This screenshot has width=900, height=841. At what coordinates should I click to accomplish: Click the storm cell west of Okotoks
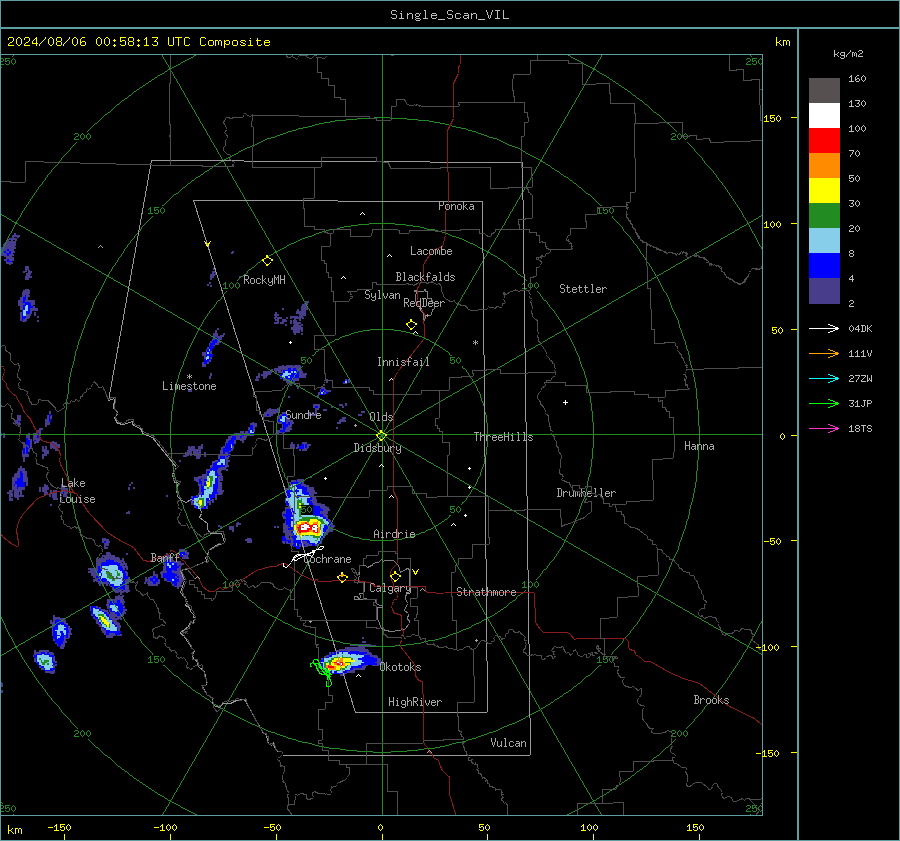click(346, 661)
